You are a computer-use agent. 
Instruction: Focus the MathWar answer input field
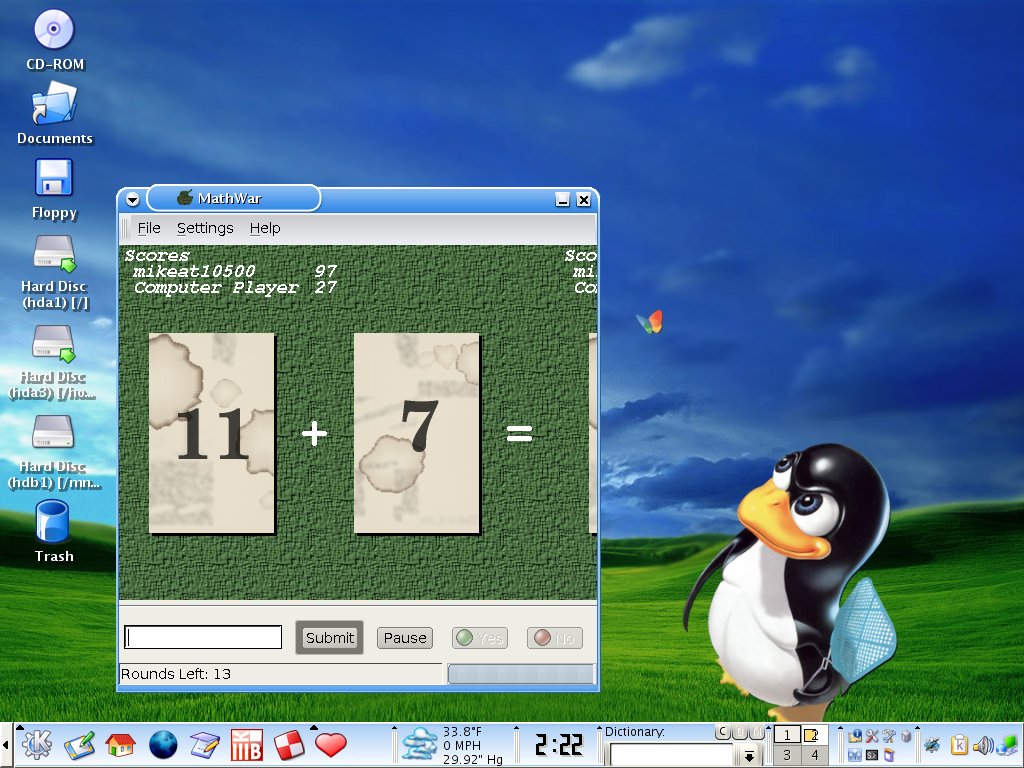coord(203,637)
